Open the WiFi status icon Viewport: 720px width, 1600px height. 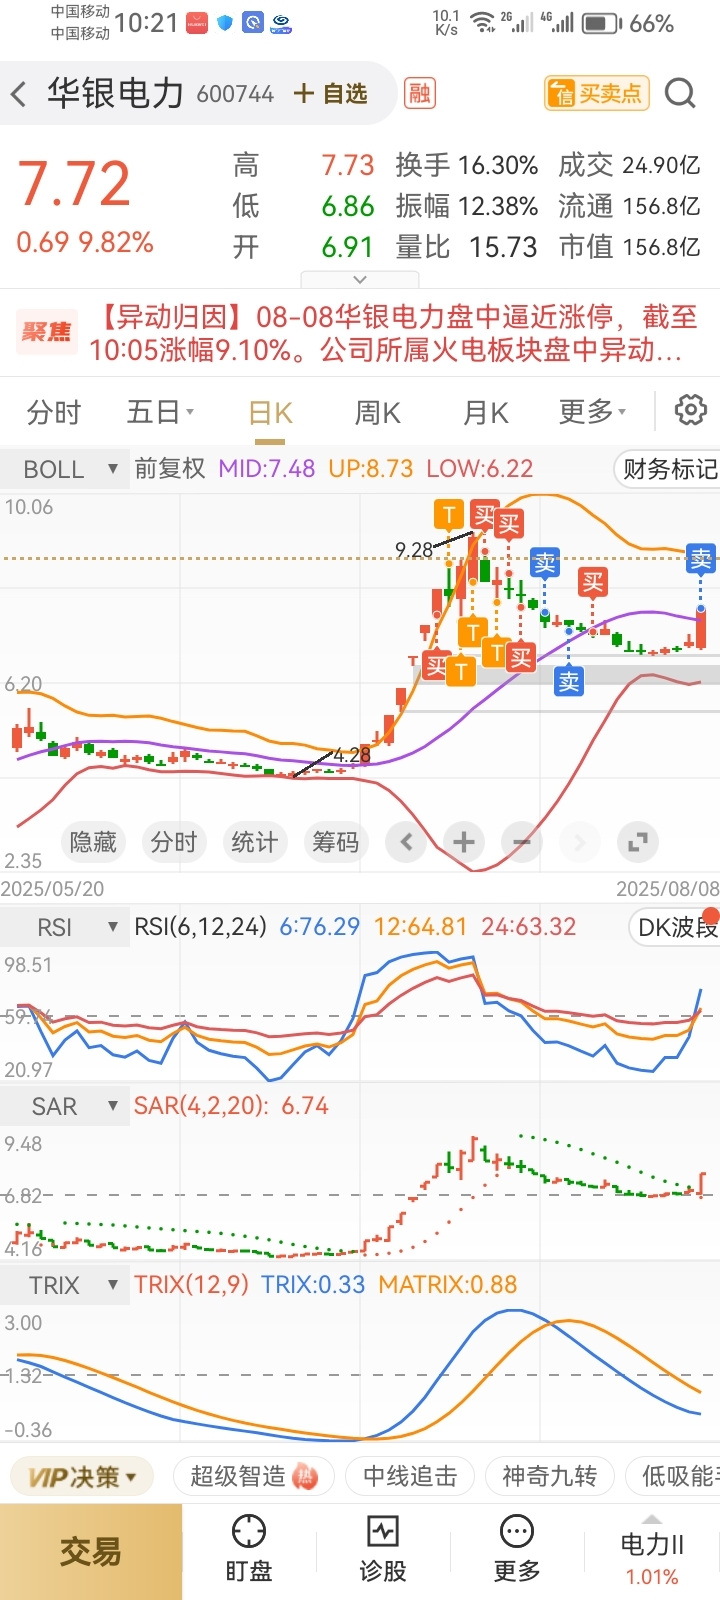pos(483,23)
